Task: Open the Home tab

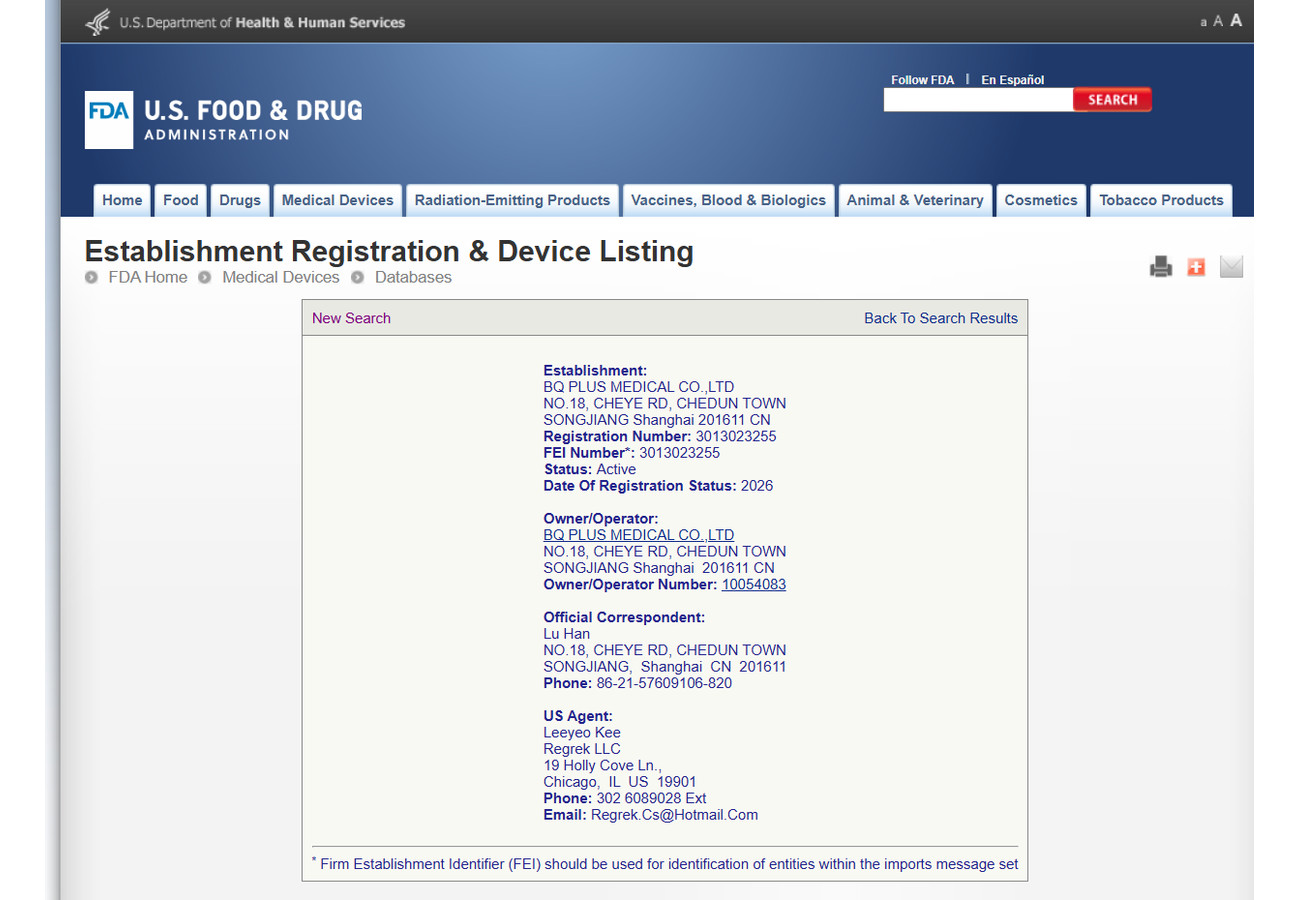Action: click(122, 200)
